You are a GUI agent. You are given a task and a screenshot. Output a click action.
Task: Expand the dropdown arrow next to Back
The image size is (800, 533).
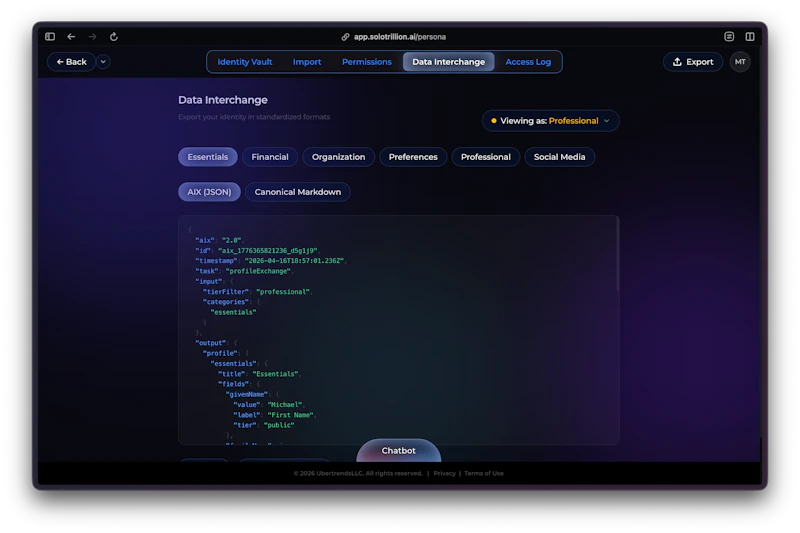click(x=103, y=62)
